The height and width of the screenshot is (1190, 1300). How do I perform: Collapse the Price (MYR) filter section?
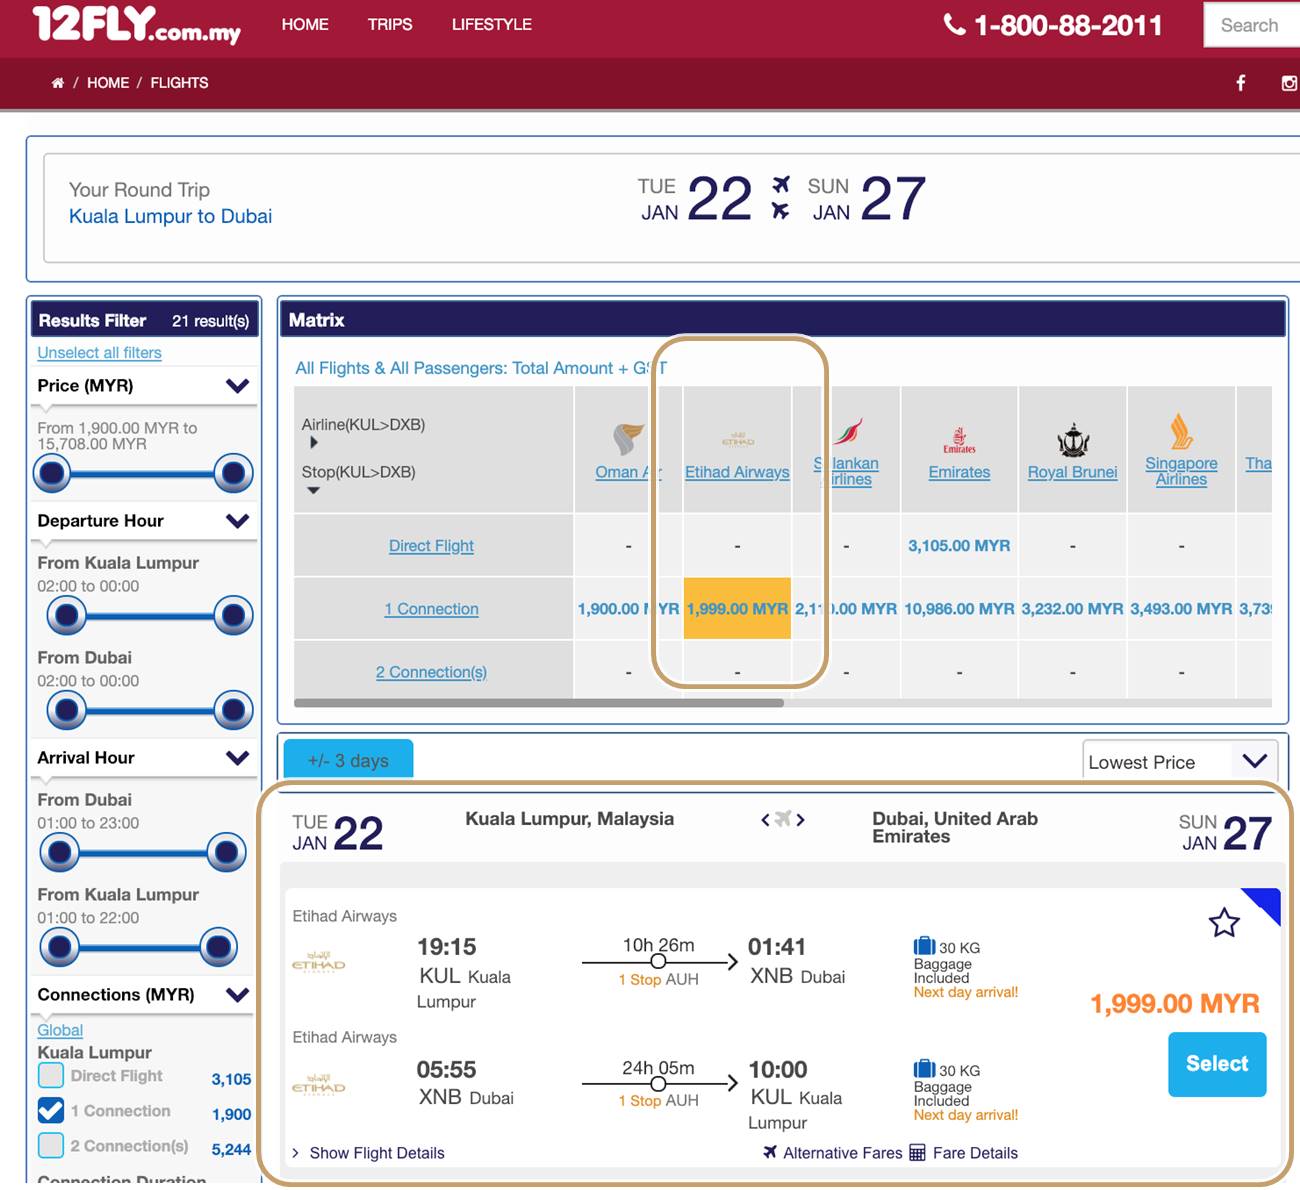(x=238, y=386)
